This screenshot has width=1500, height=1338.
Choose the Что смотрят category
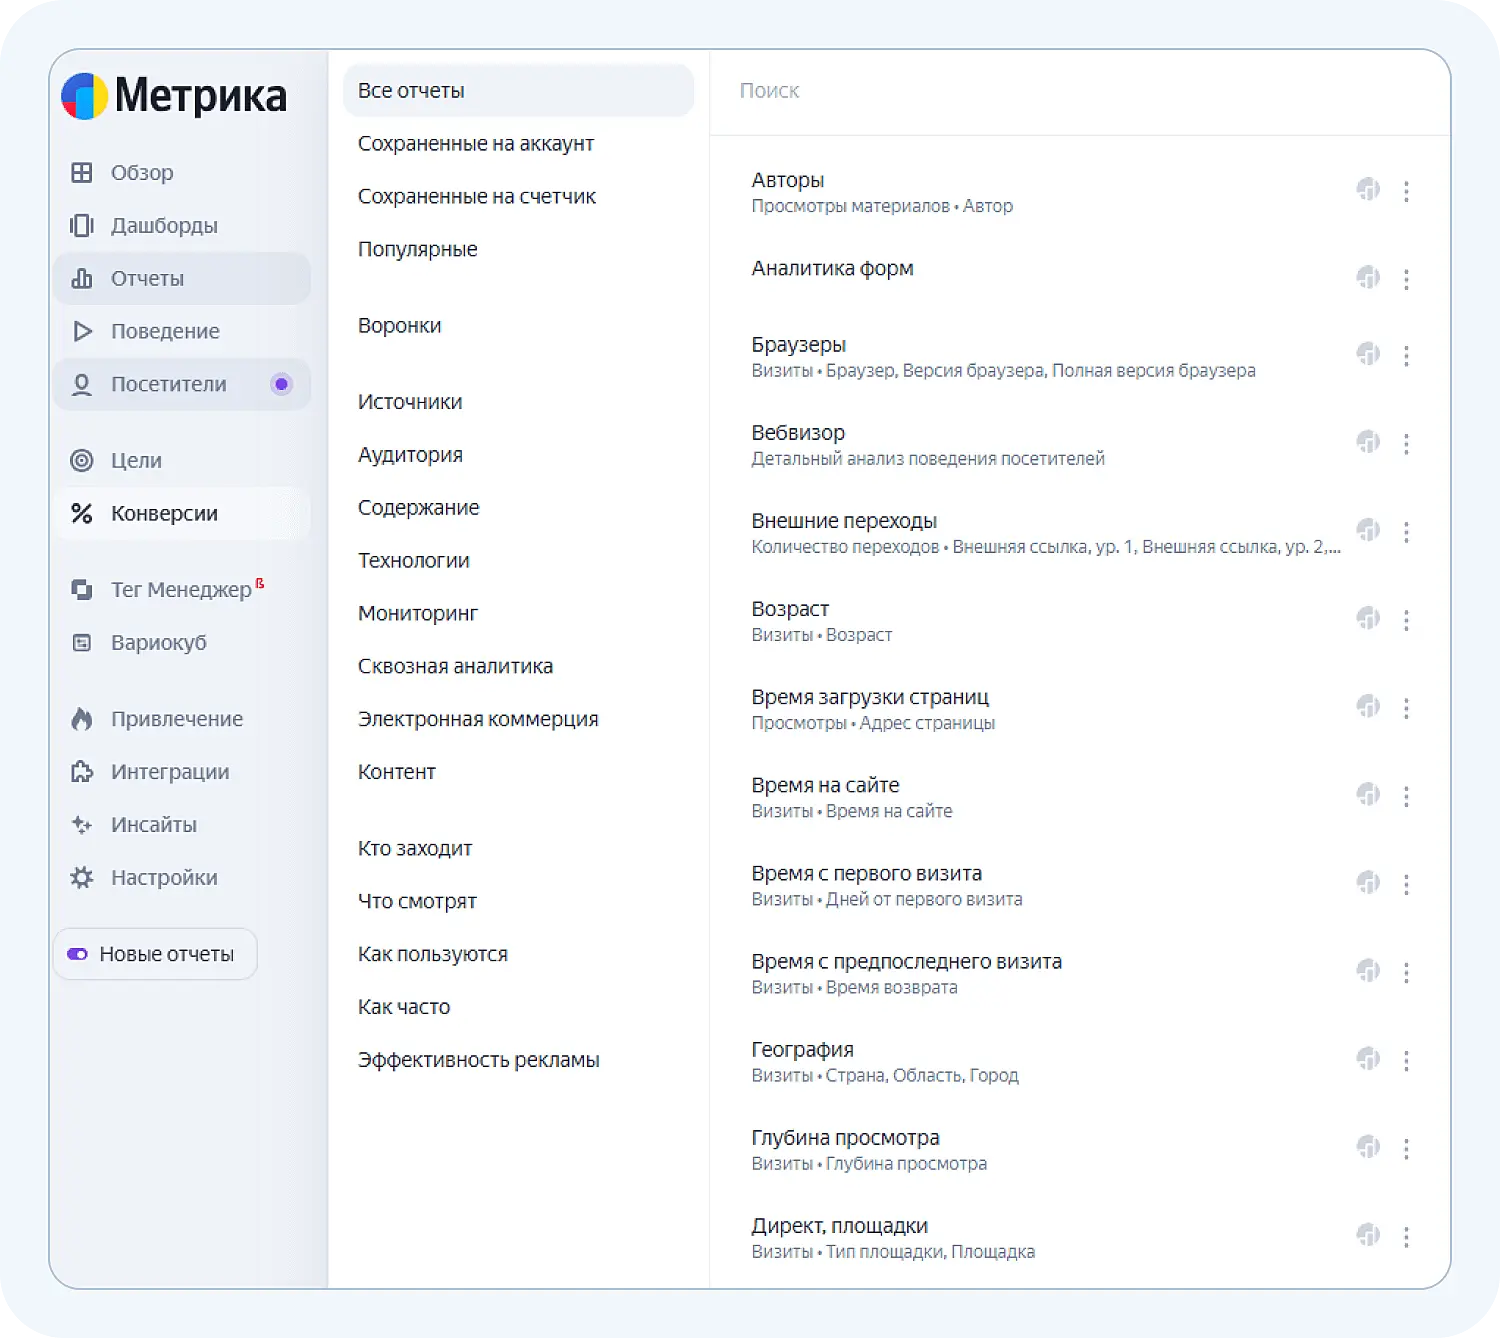(x=417, y=902)
